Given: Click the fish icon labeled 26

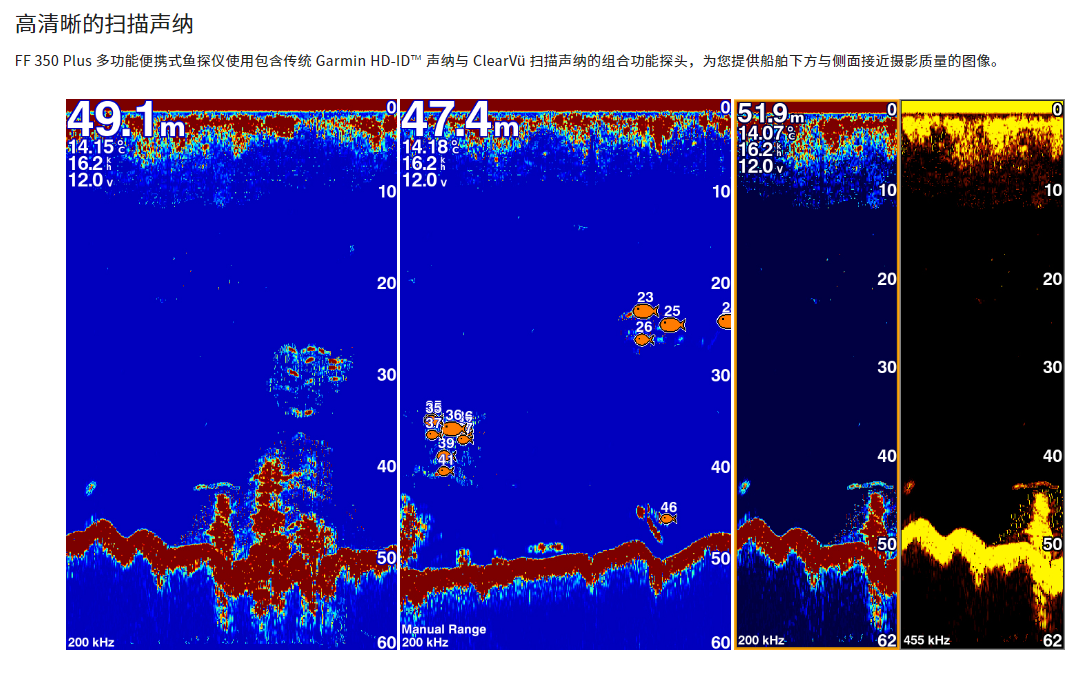Looking at the screenshot, I should tap(644, 340).
